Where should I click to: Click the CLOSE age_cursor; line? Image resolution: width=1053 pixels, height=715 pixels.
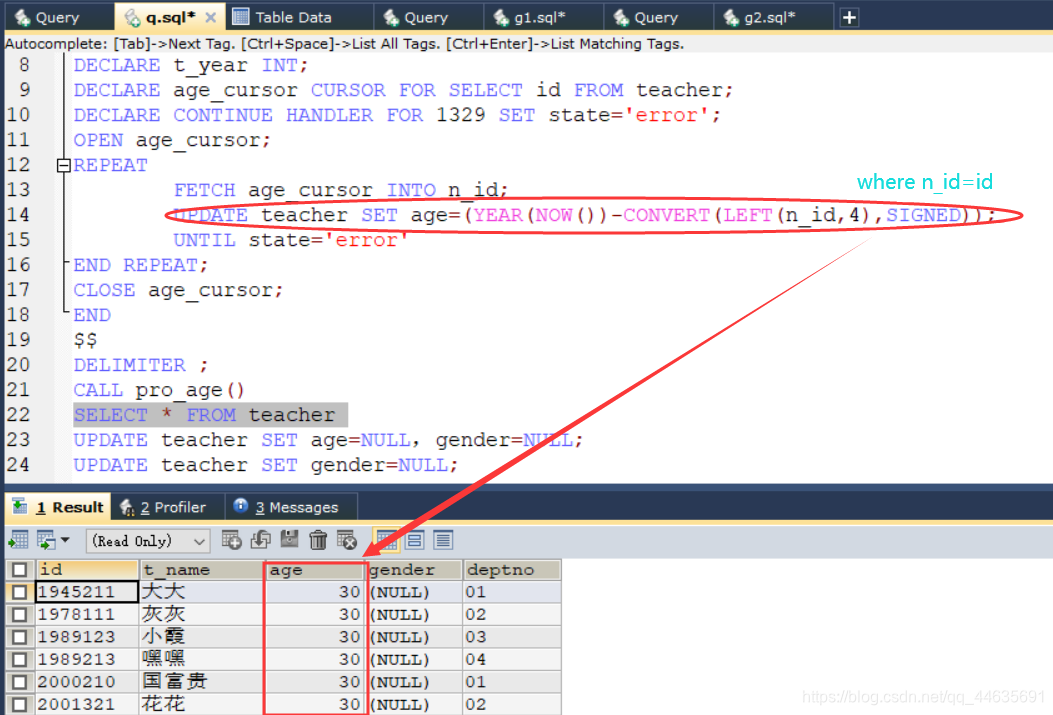tap(178, 290)
